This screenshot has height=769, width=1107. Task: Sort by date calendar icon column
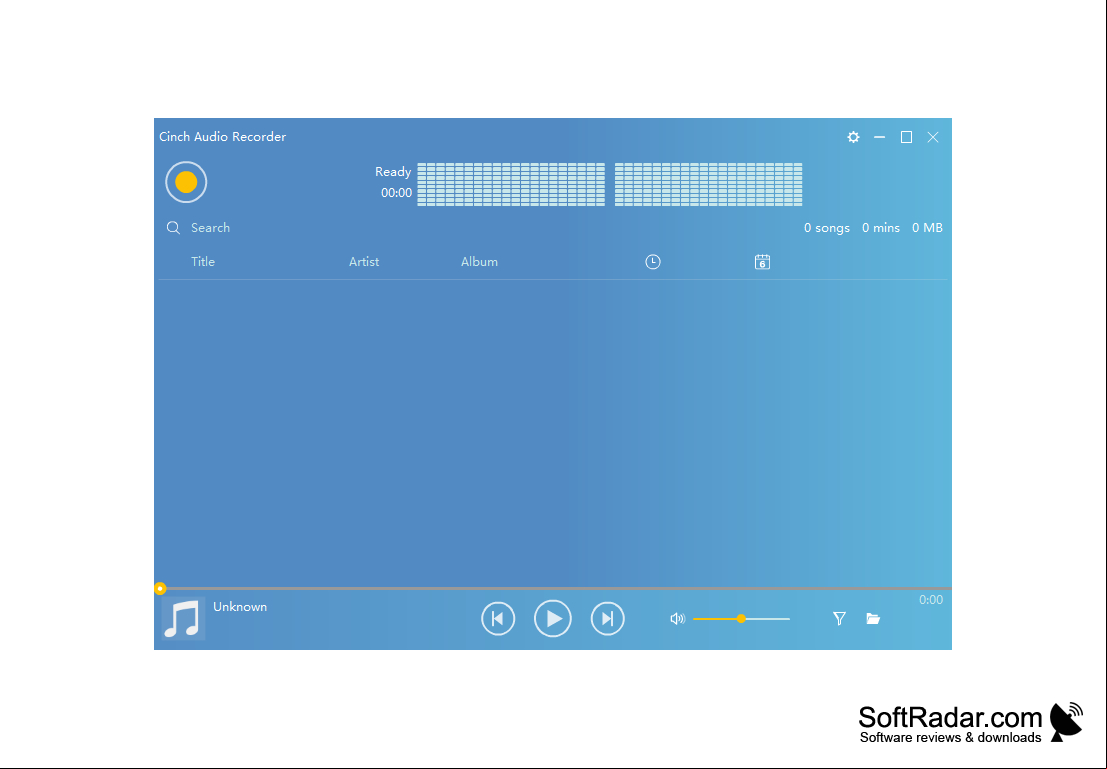point(762,262)
